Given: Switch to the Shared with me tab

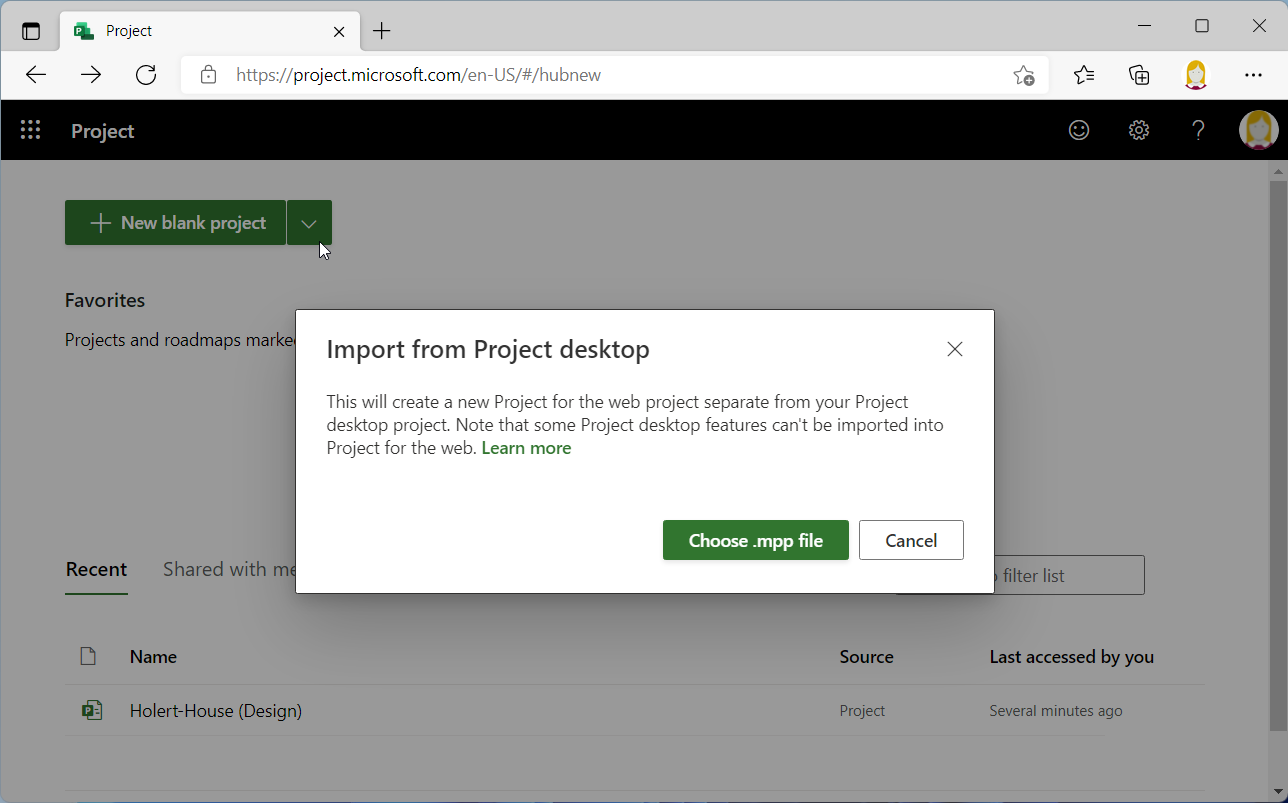Looking at the screenshot, I should (x=230, y=569).
